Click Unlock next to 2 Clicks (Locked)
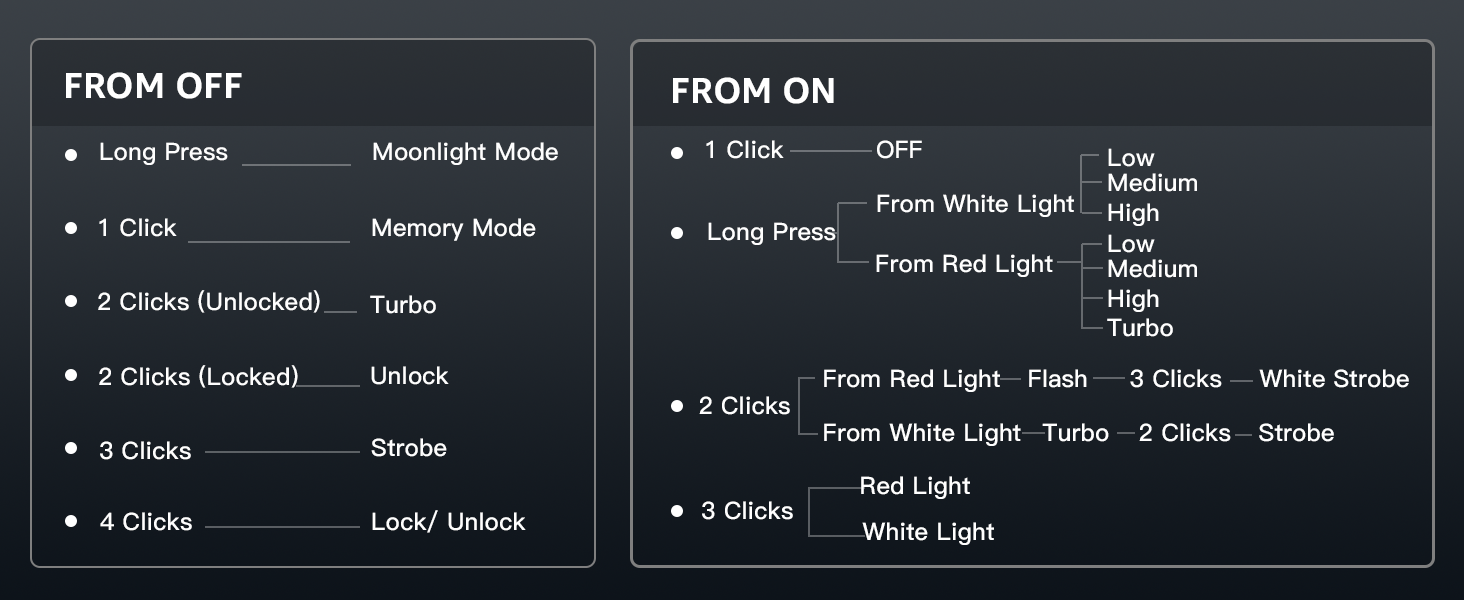Screen dimensions: 1464x600 click(x=409, y=376)
